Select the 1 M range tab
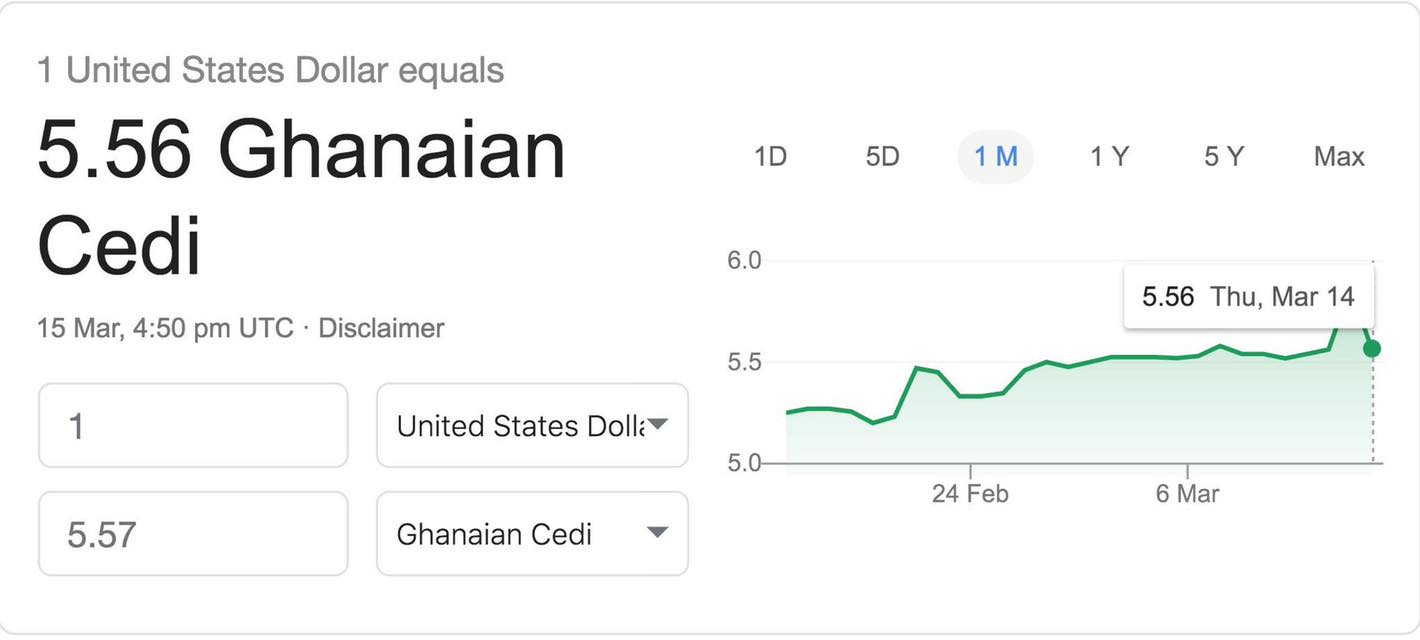This screenshot has height=640, width=1420. coord(996,157)
